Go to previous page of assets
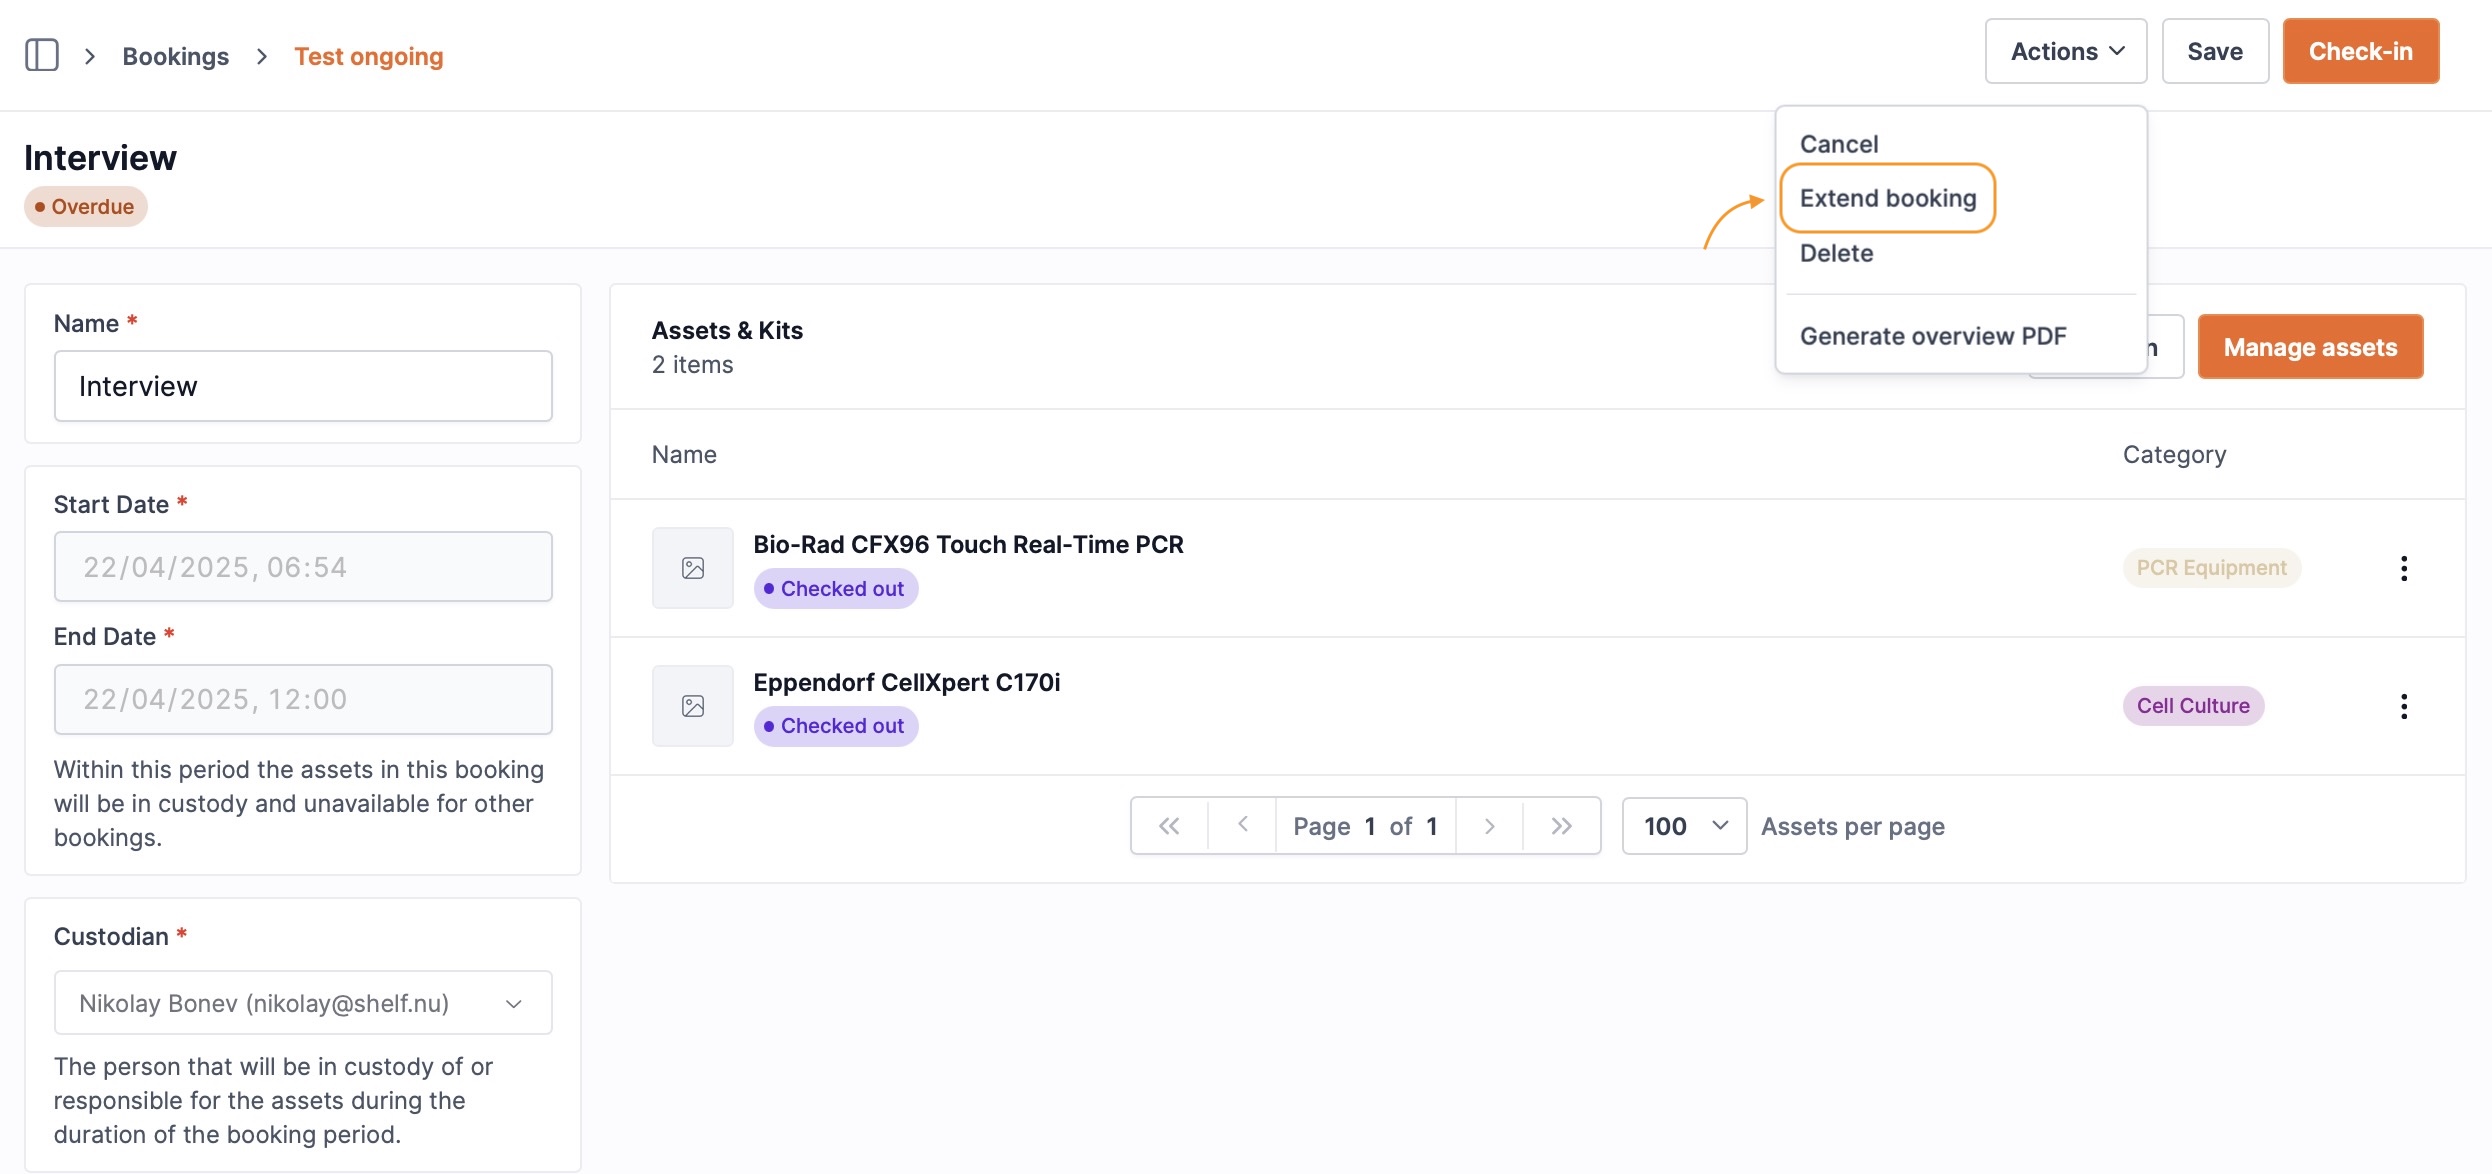2492x1174 pixels. (1242, 826)
